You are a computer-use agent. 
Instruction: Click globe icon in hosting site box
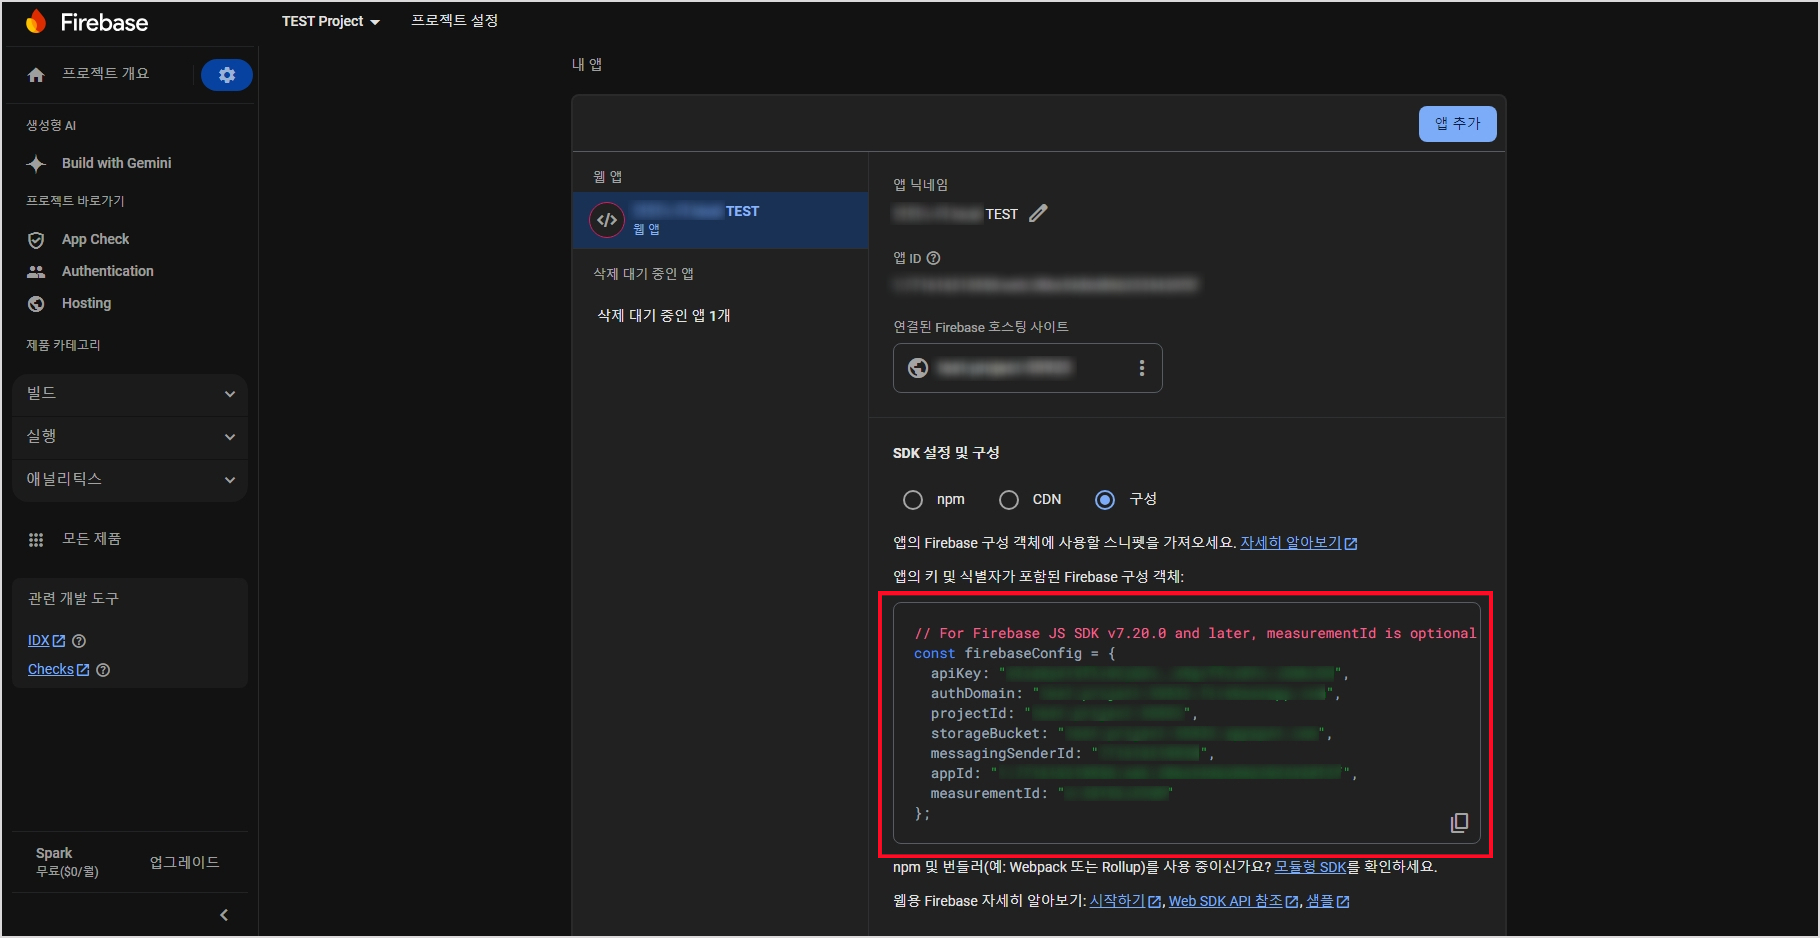pos(918,368)
